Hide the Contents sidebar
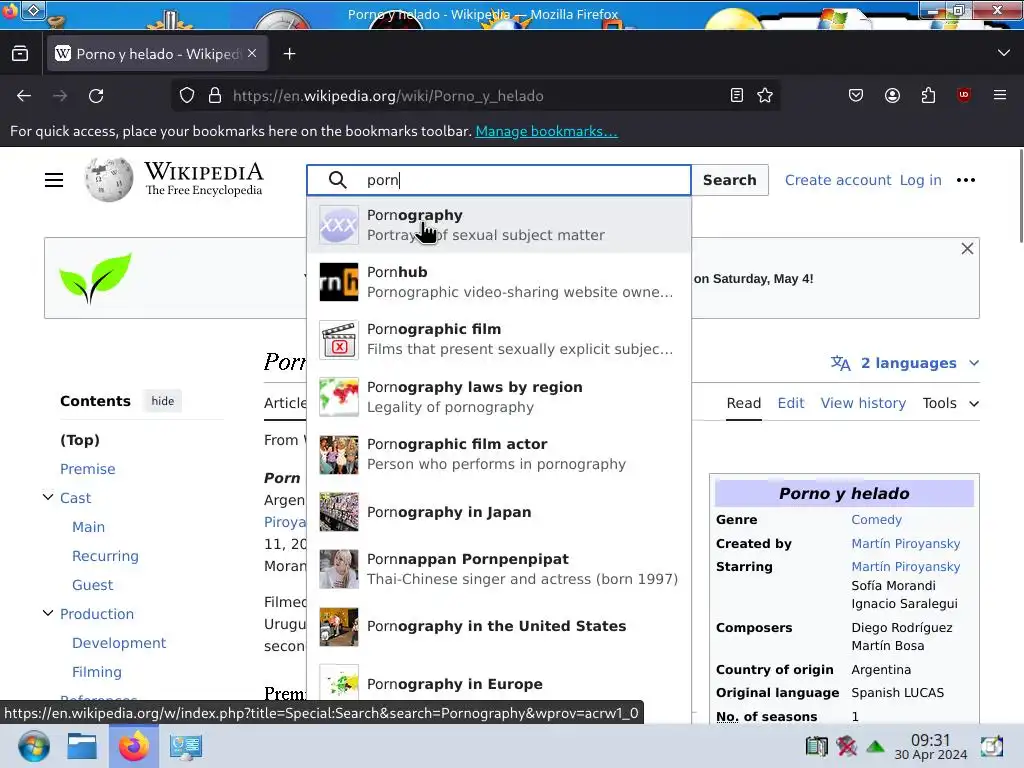Screen dimensions: 1024x768 pos(163,401)
